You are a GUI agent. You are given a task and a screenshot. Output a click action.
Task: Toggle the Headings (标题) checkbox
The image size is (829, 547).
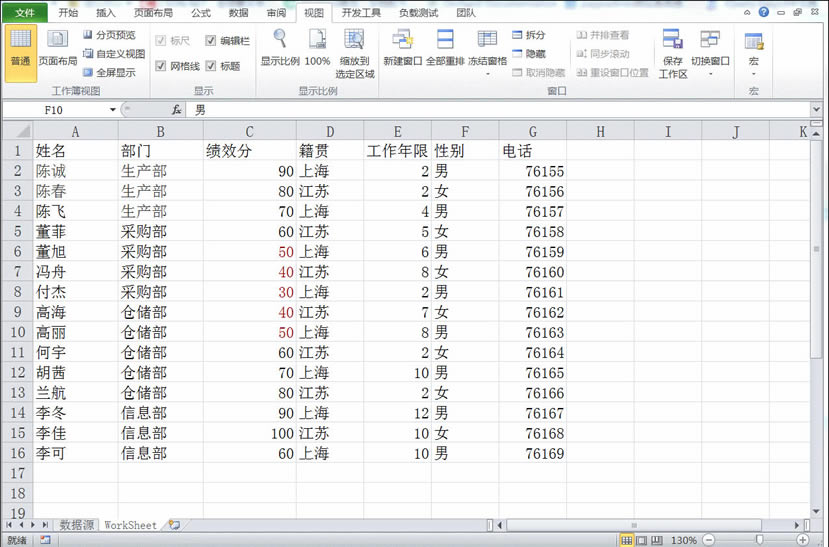point(210,66)
